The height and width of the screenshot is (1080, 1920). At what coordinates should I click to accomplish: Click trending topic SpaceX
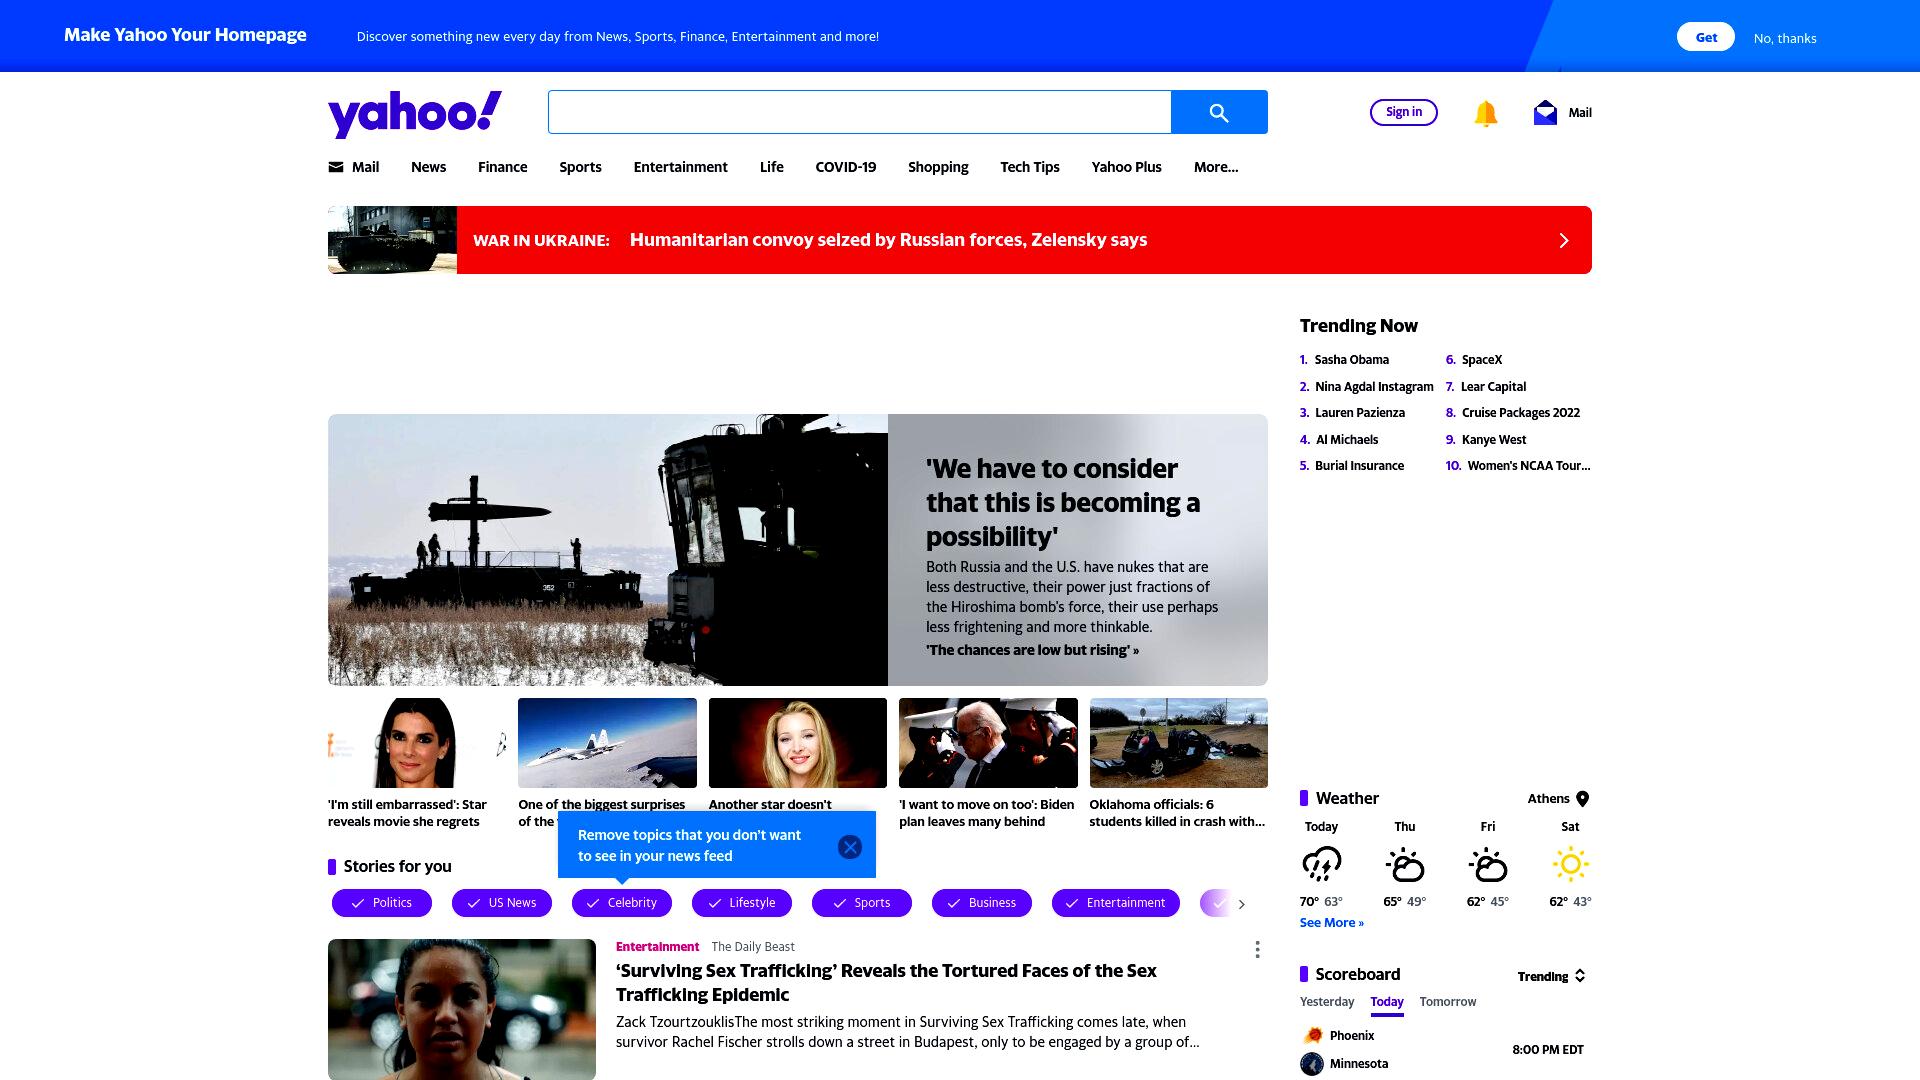(x=1482, y=360)
